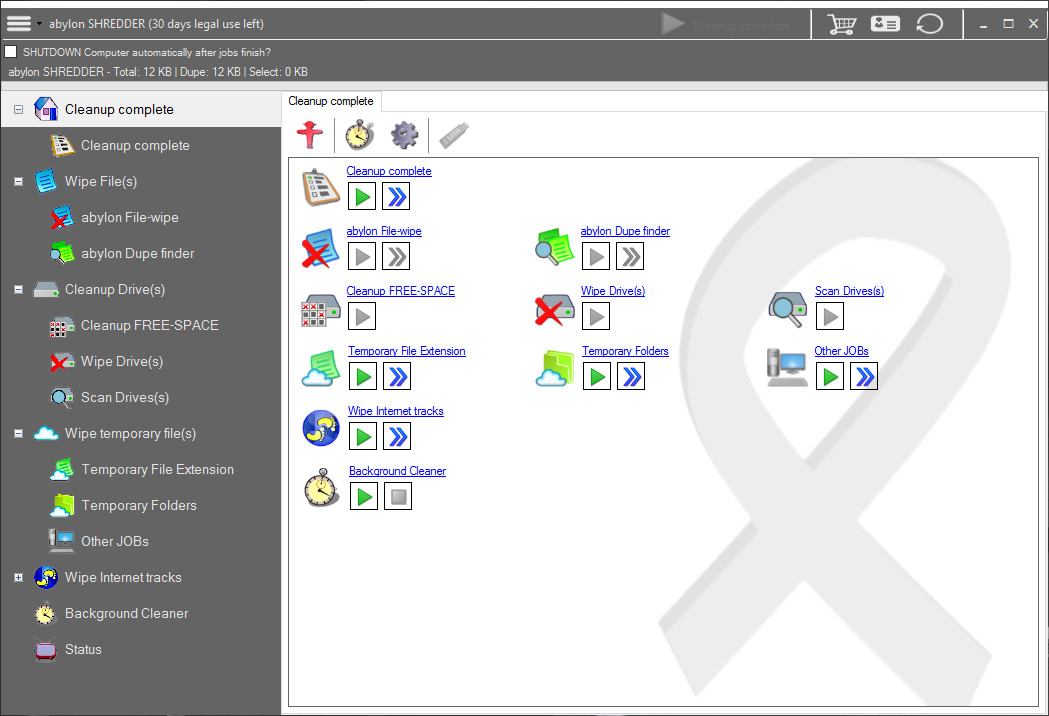Click the Wipe Internet tracks globe icon in main panel
The image size is (1049, 716).
point(320,428)
